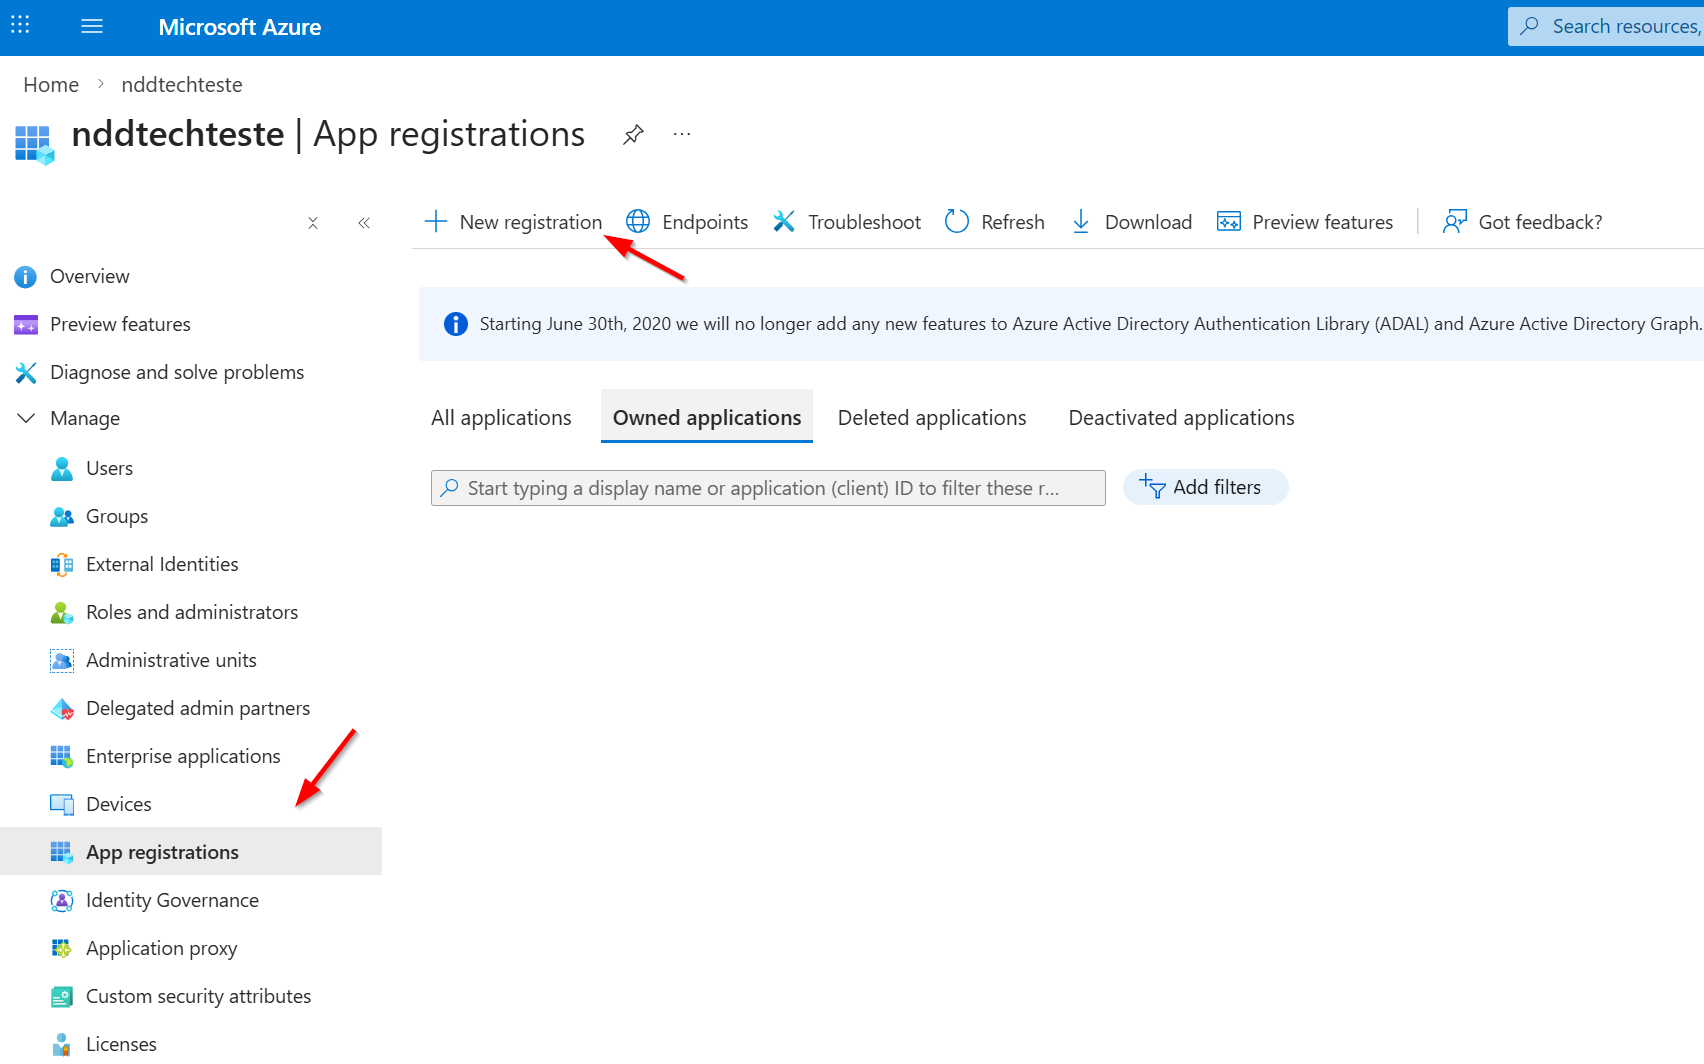Open the Azure app launcher grid icon
The width and height of the screenshot is (1704, 1064).
(20, 25)
